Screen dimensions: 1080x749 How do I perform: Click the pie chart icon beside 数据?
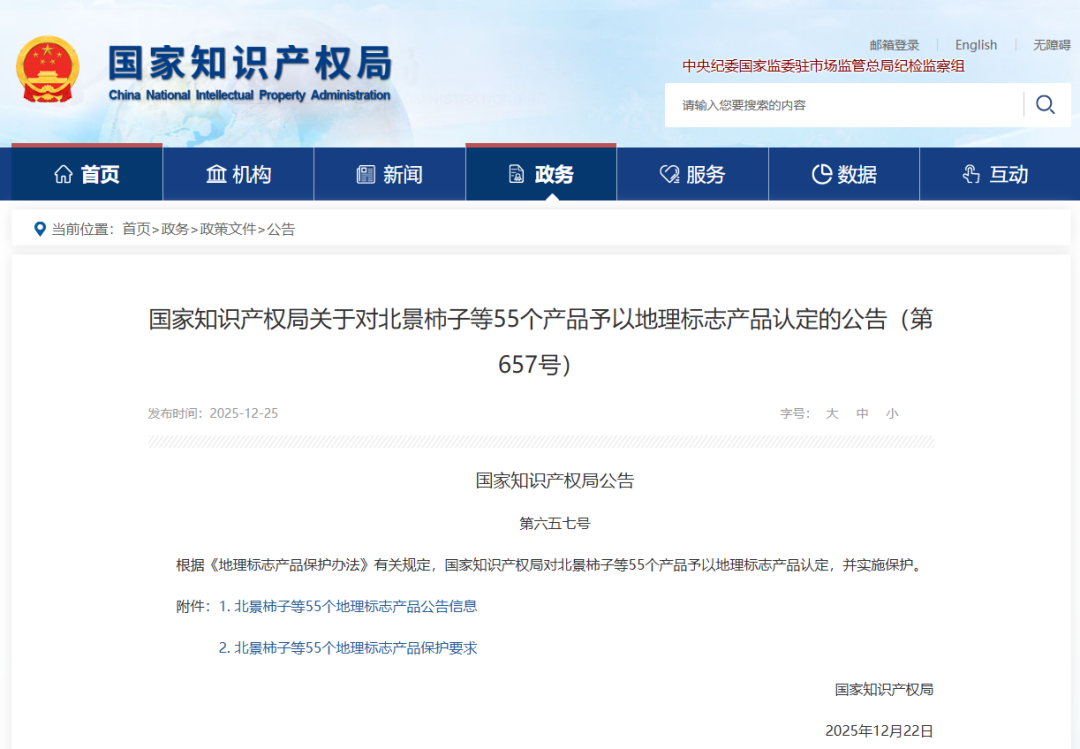coord(821,175)
